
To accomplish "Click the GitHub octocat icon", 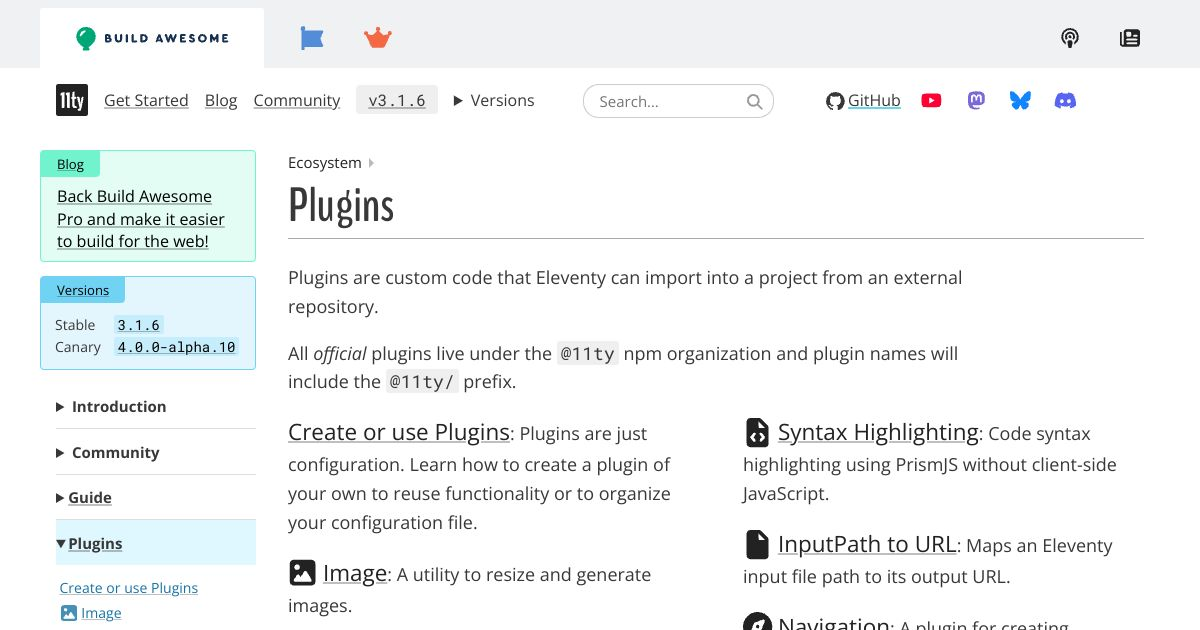I will pyautogui.click(x=835, y=101).
